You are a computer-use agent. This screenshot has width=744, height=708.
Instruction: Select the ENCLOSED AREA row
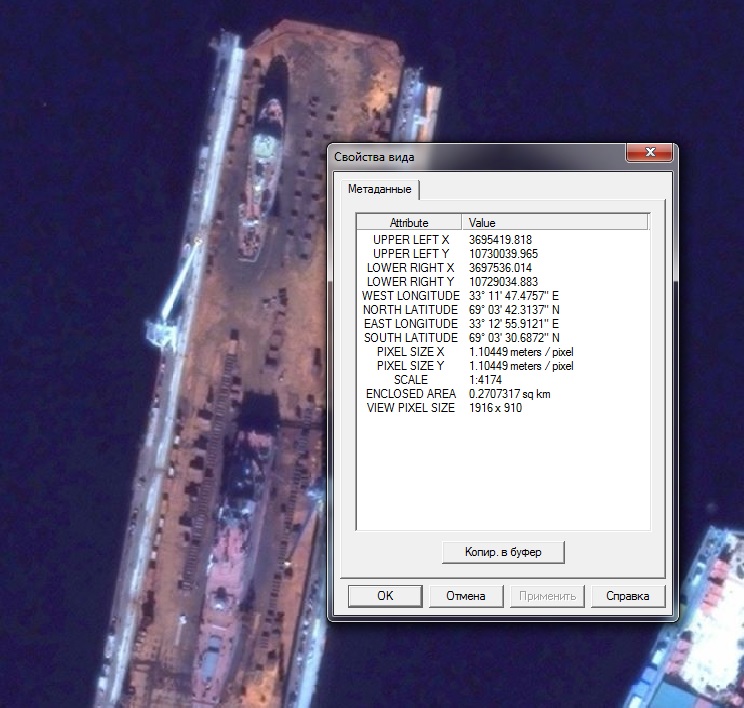tap(411, 394)
